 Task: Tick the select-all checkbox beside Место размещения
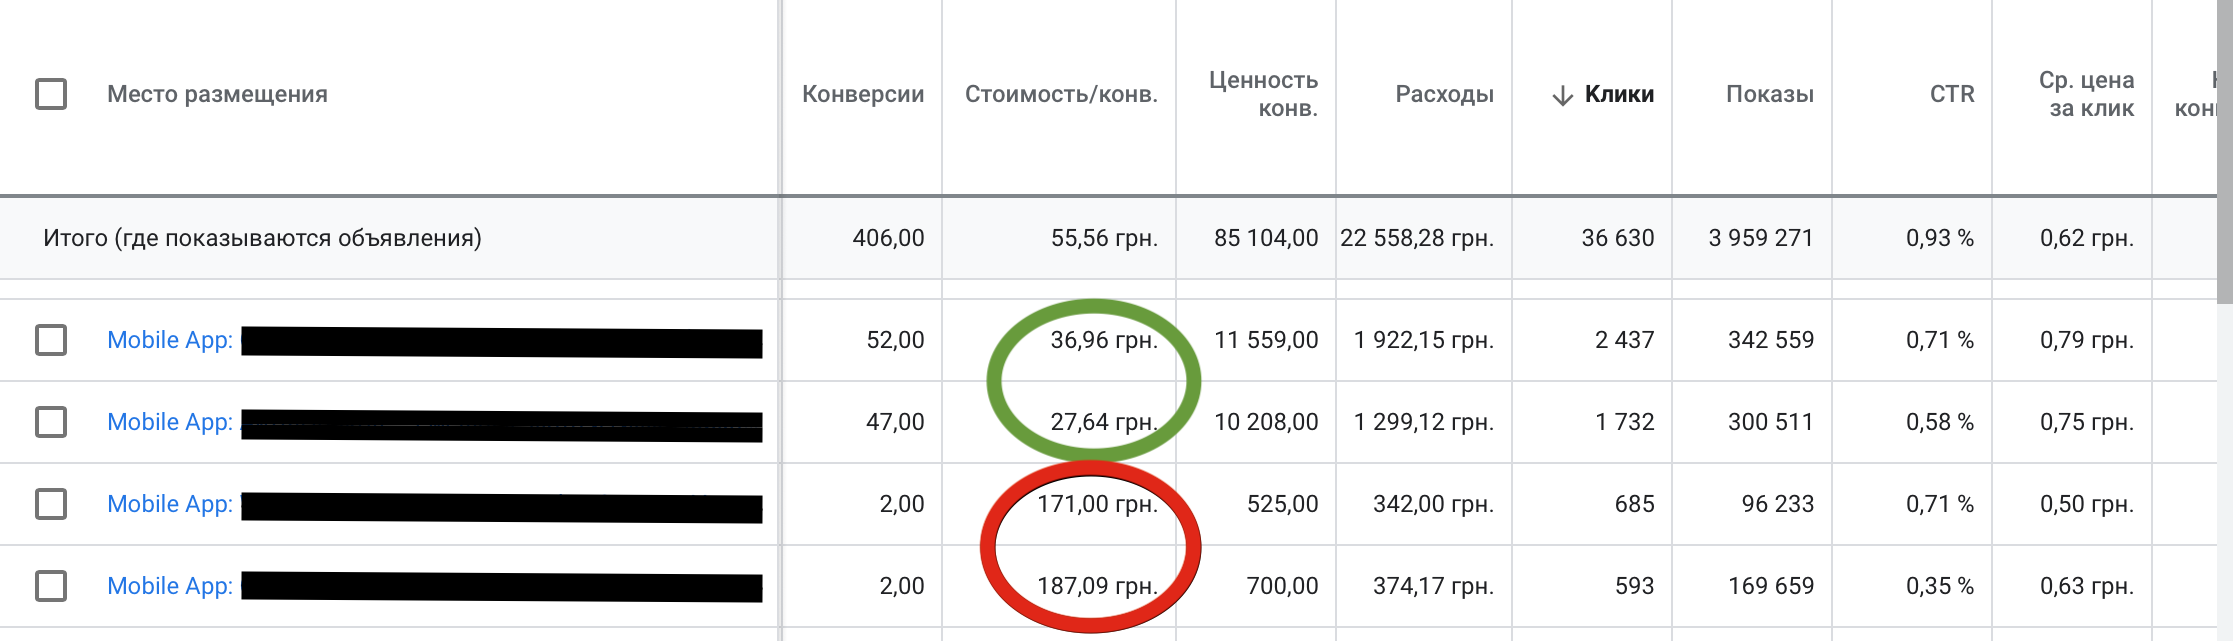51,94
